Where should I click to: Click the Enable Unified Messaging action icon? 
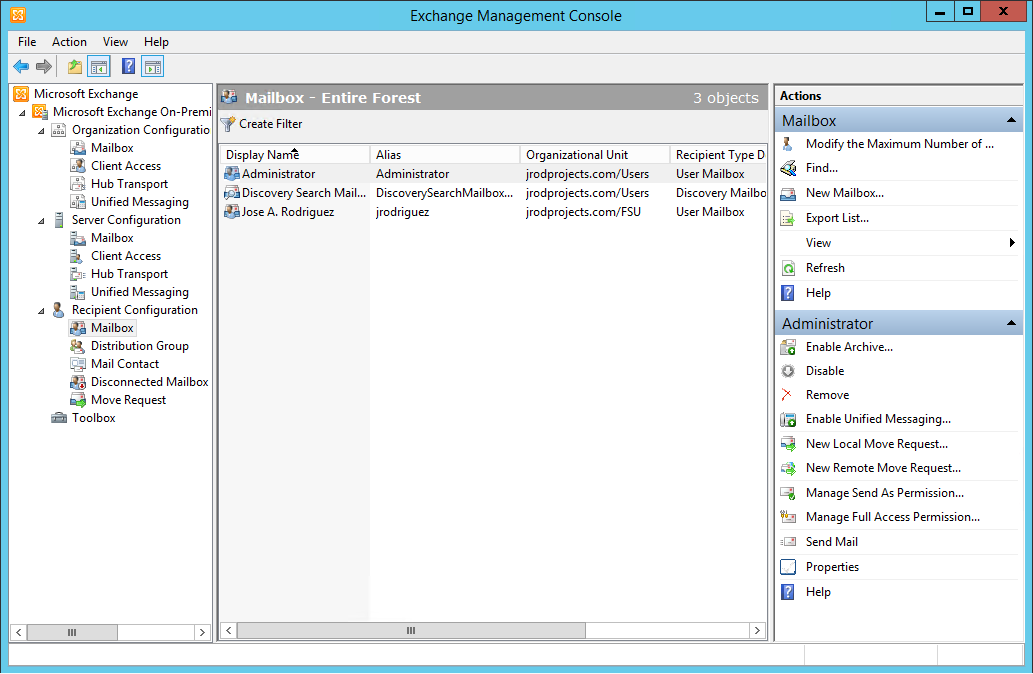pyautogui.click(x=788, y=419)
